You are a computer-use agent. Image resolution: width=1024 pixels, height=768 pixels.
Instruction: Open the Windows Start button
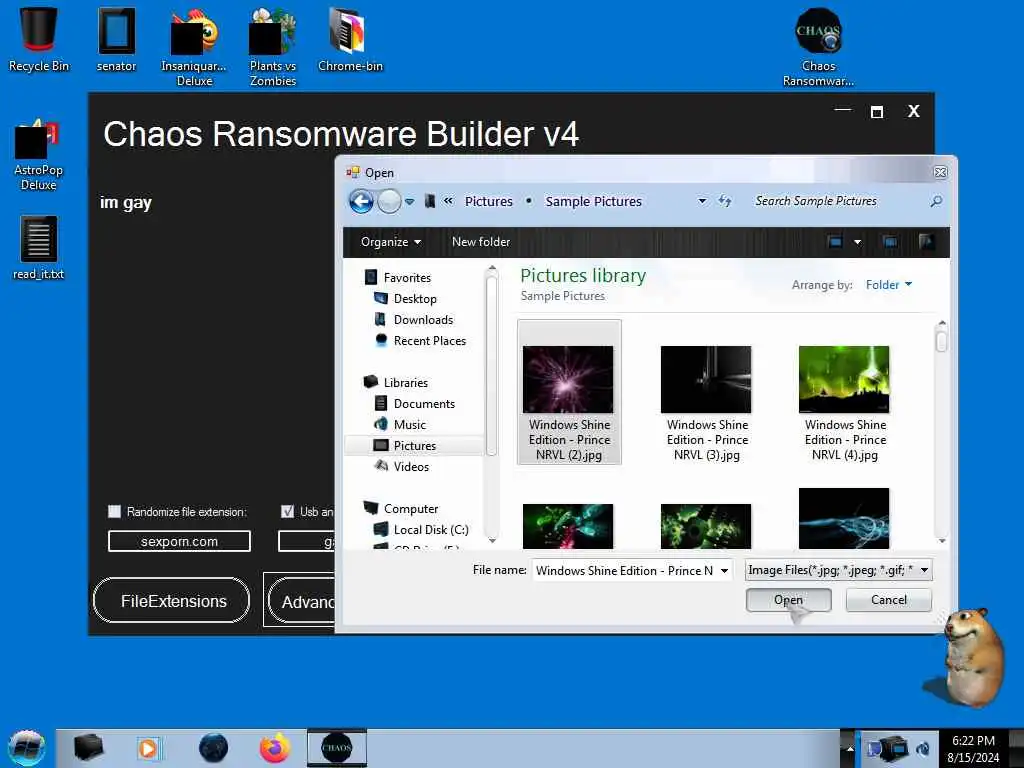coord(26,748)
